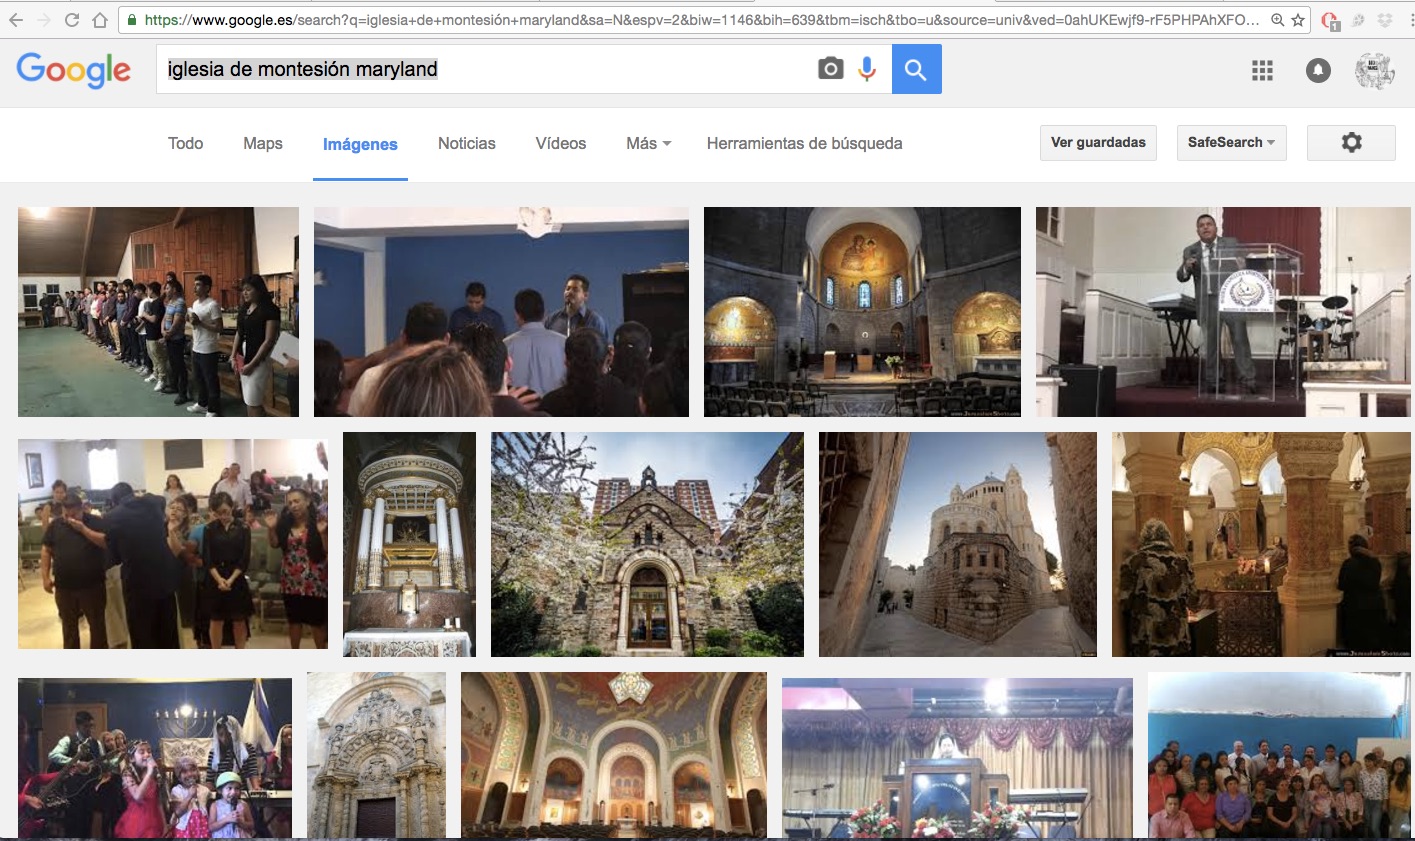This screenshot has width=1415, height=841.
Task: Switch to the Vídeos tab
Action: [560, 143]
